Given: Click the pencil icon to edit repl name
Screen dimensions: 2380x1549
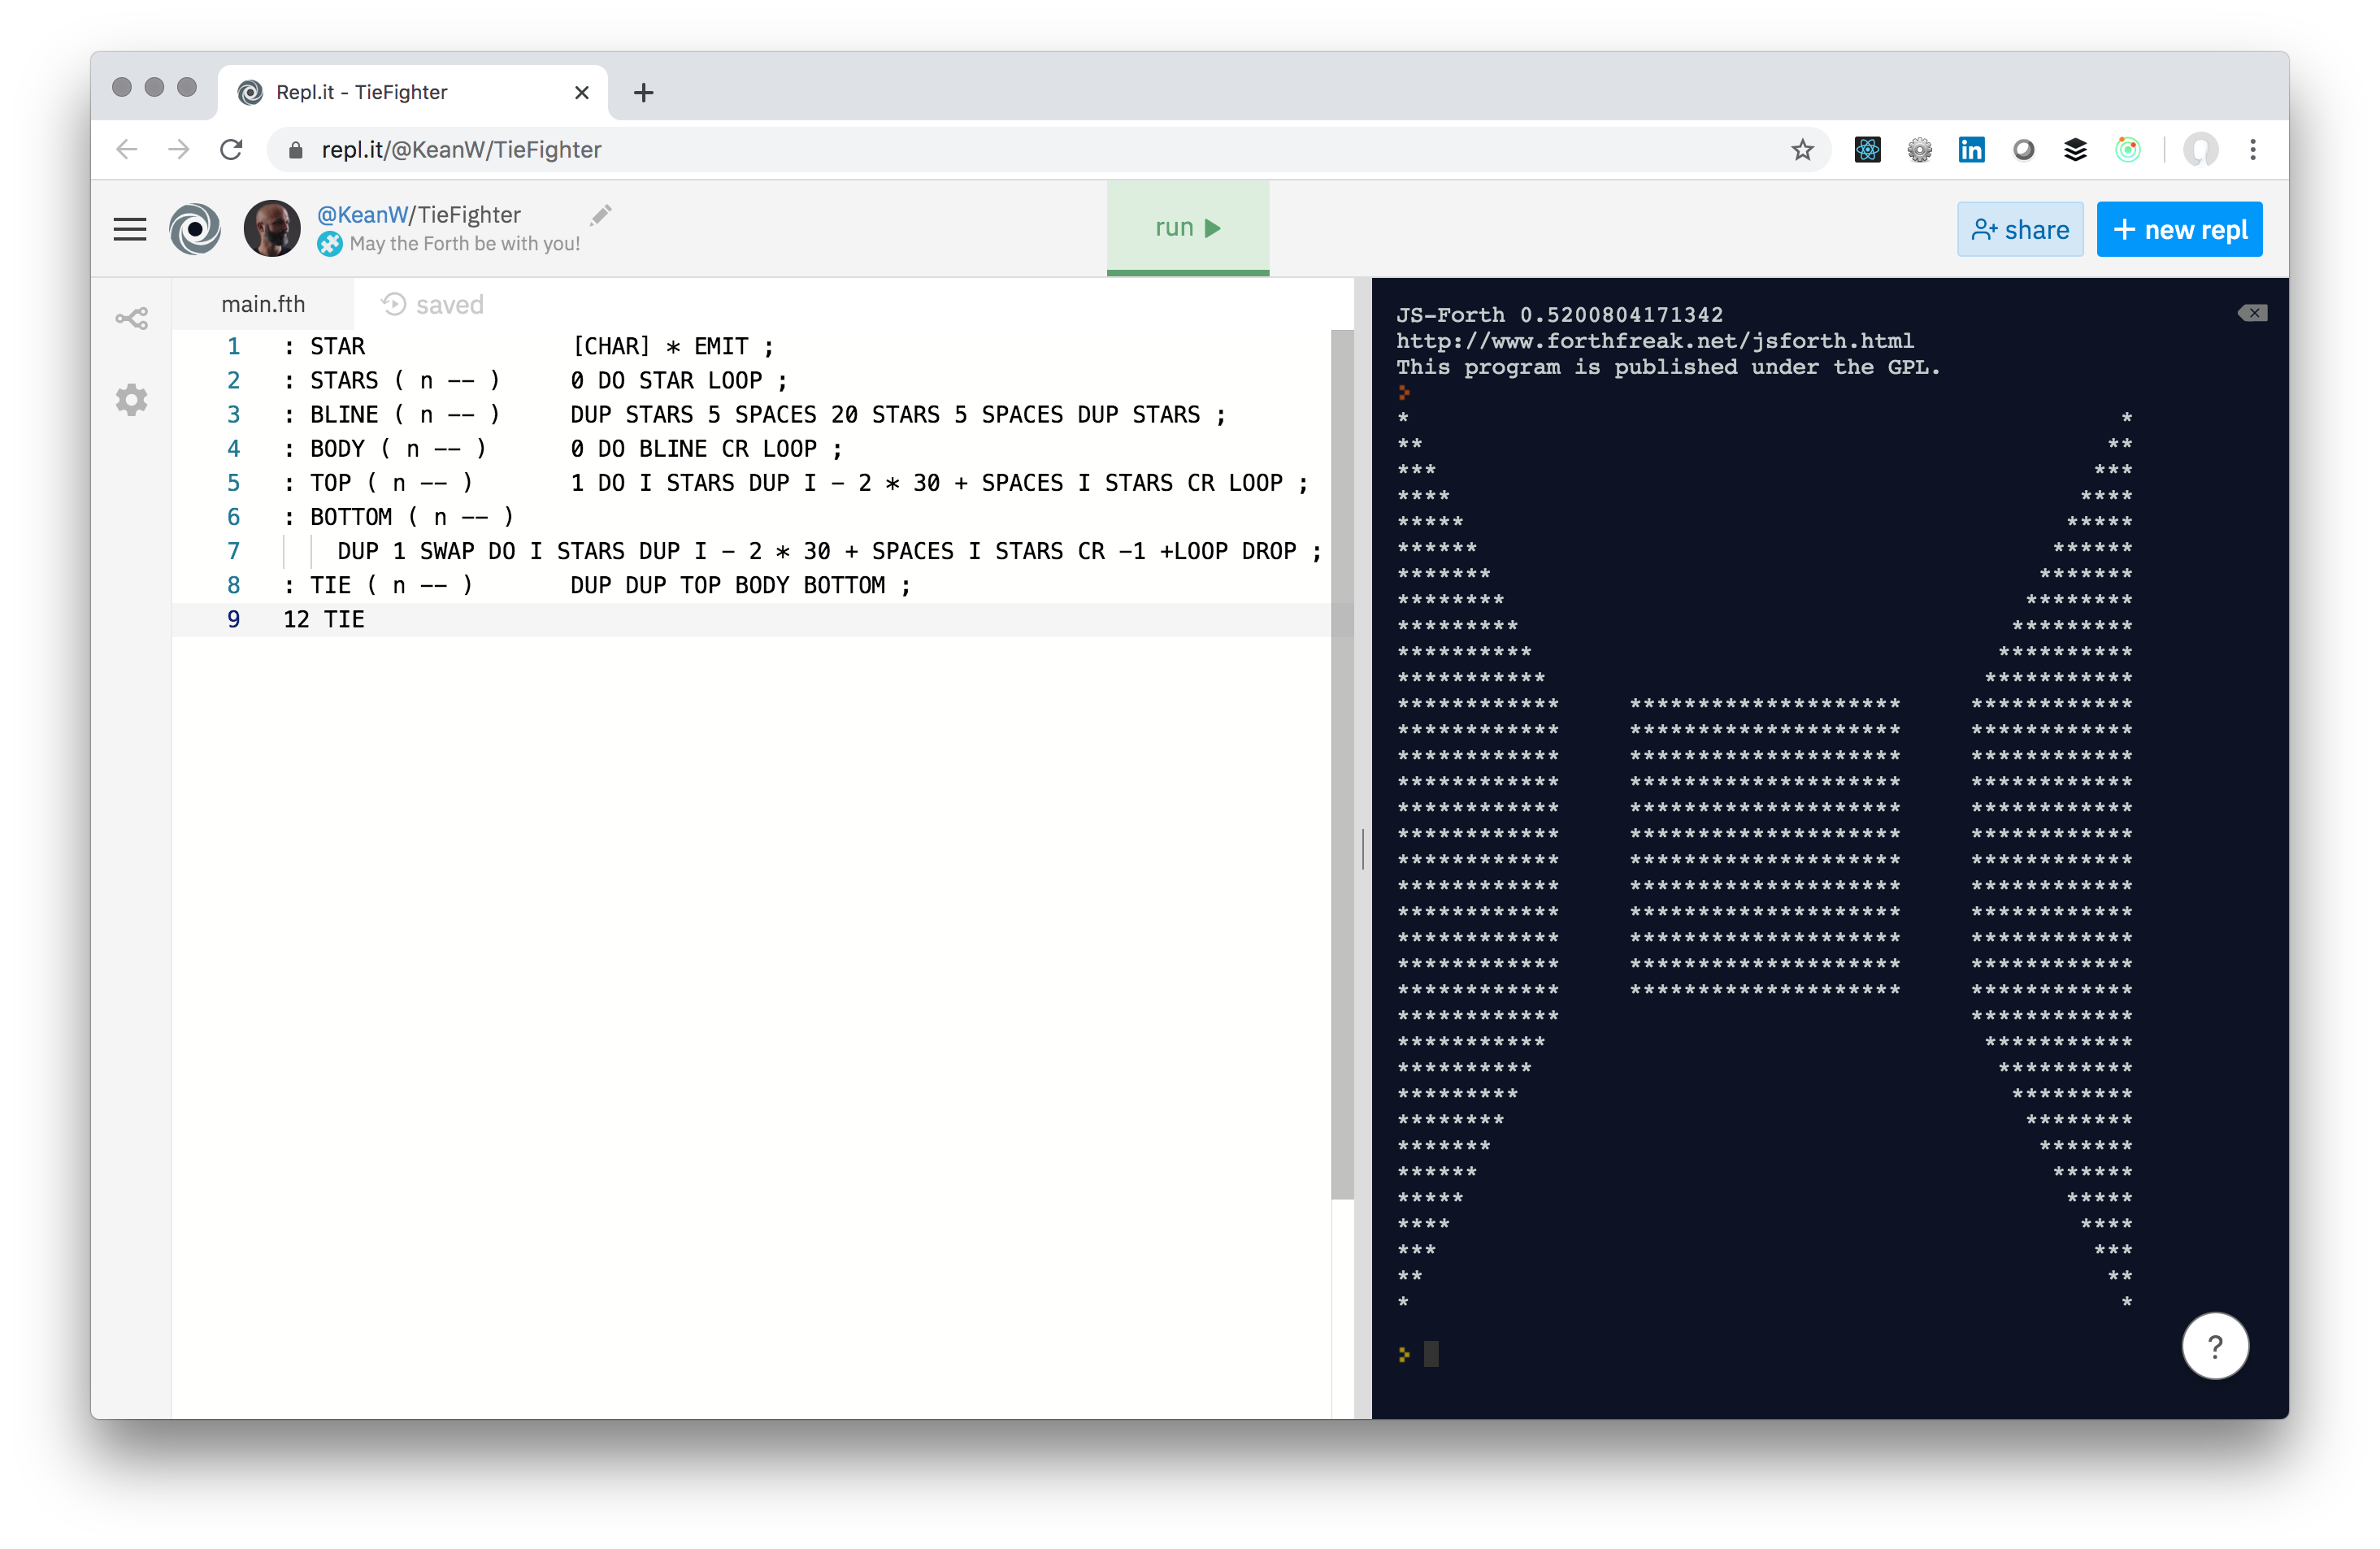Looking at the screenshot, I should 601,214.
